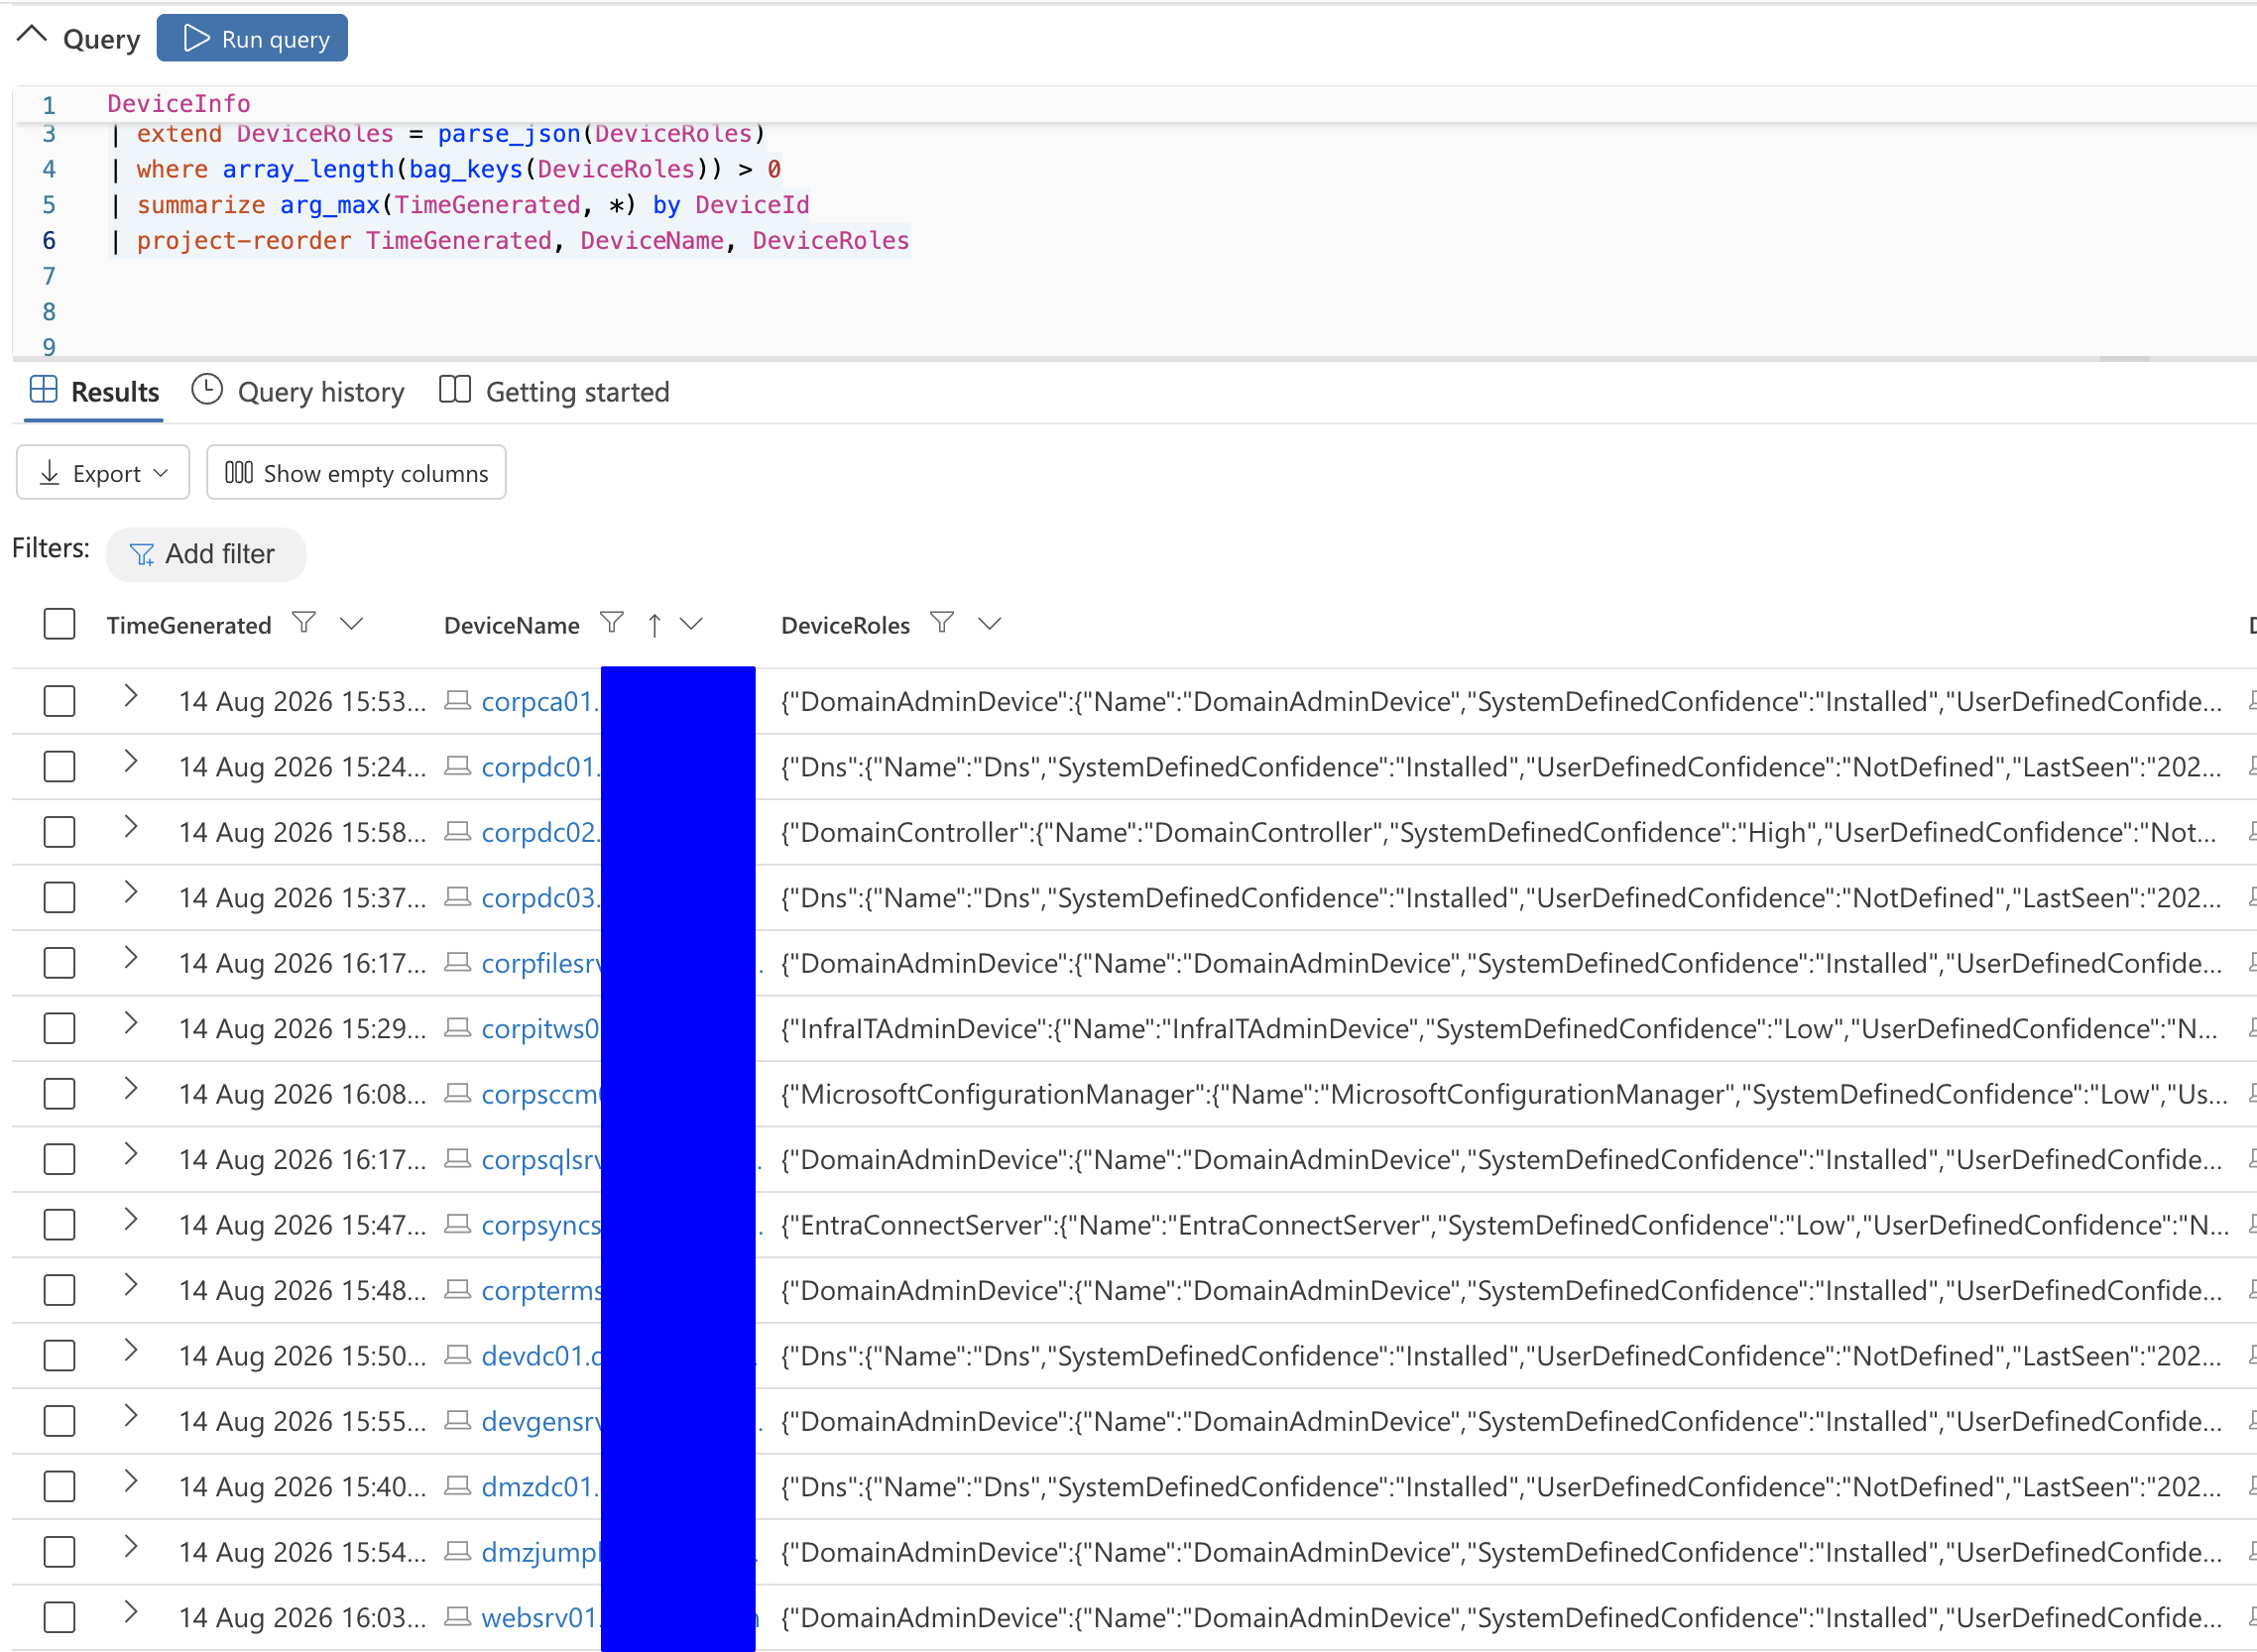
Task: Click the project-reorder query line
Action: pos(510,241)
